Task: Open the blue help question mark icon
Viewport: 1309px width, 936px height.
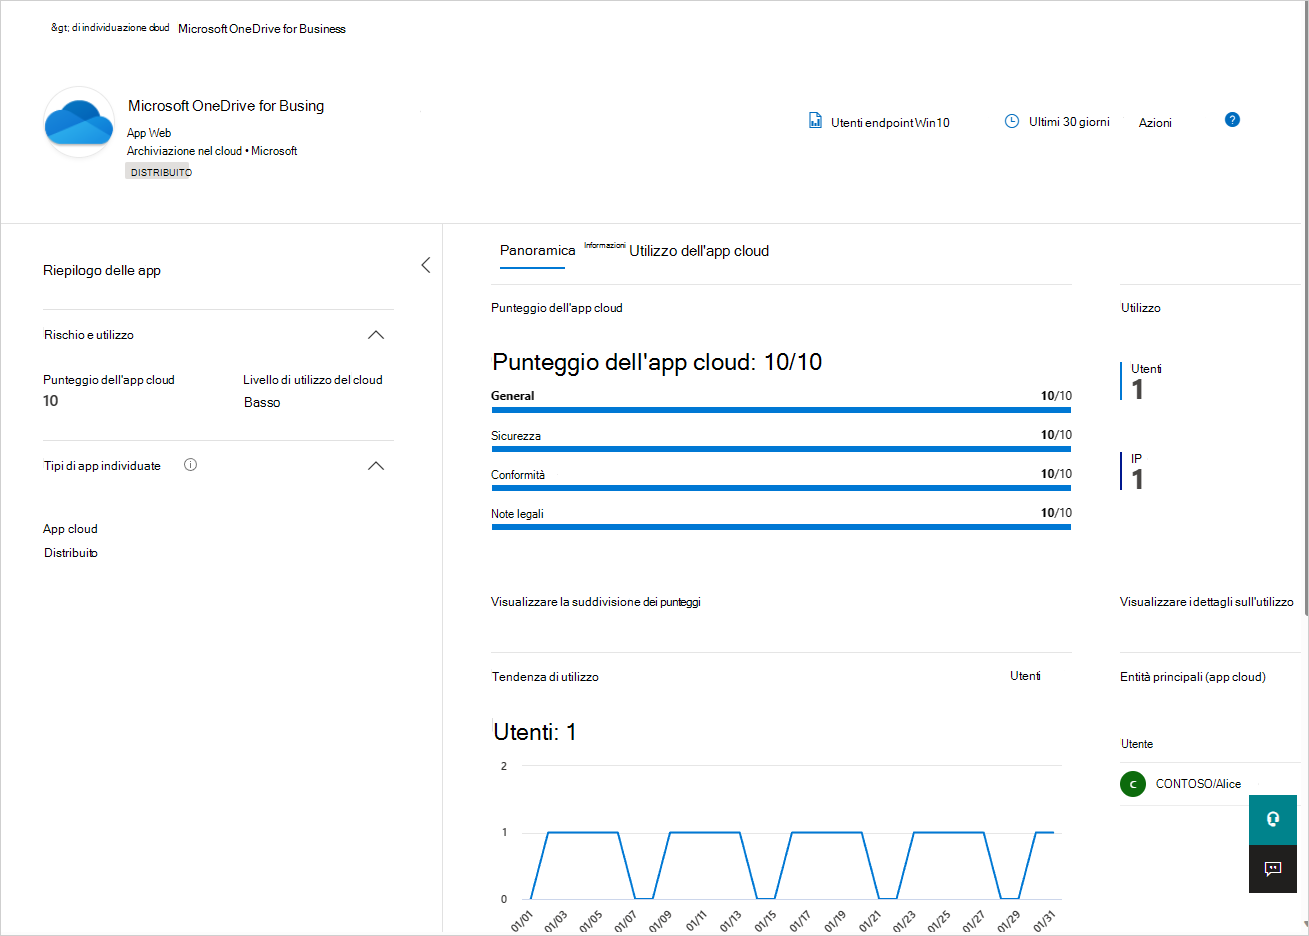Action: click(x=1232, y=120)
